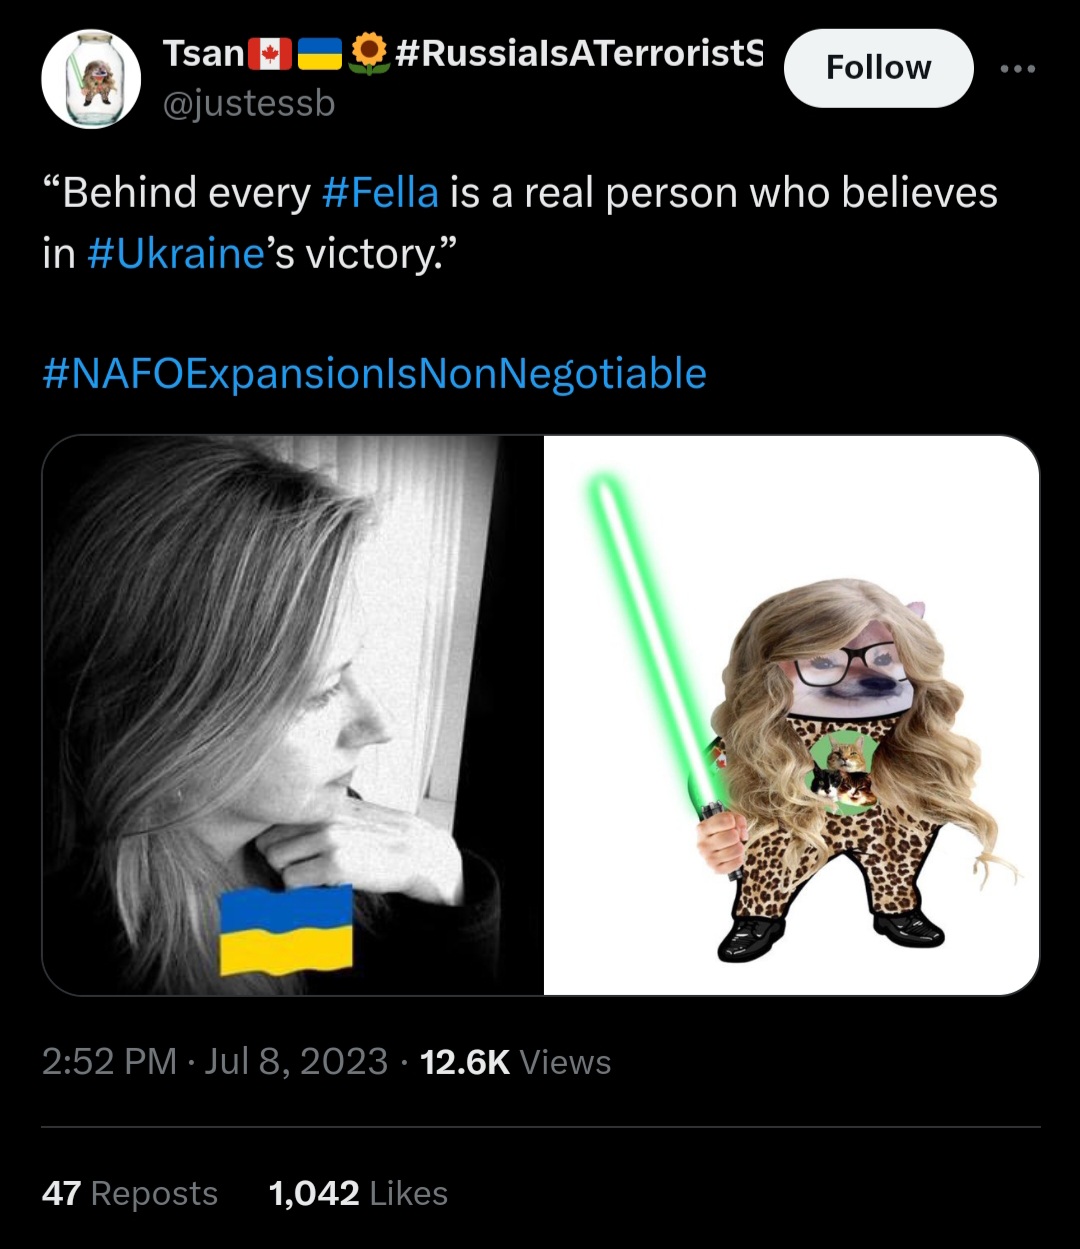Open the Tsan display name profile link
Screen dimensions: 1080x1249
204,54
